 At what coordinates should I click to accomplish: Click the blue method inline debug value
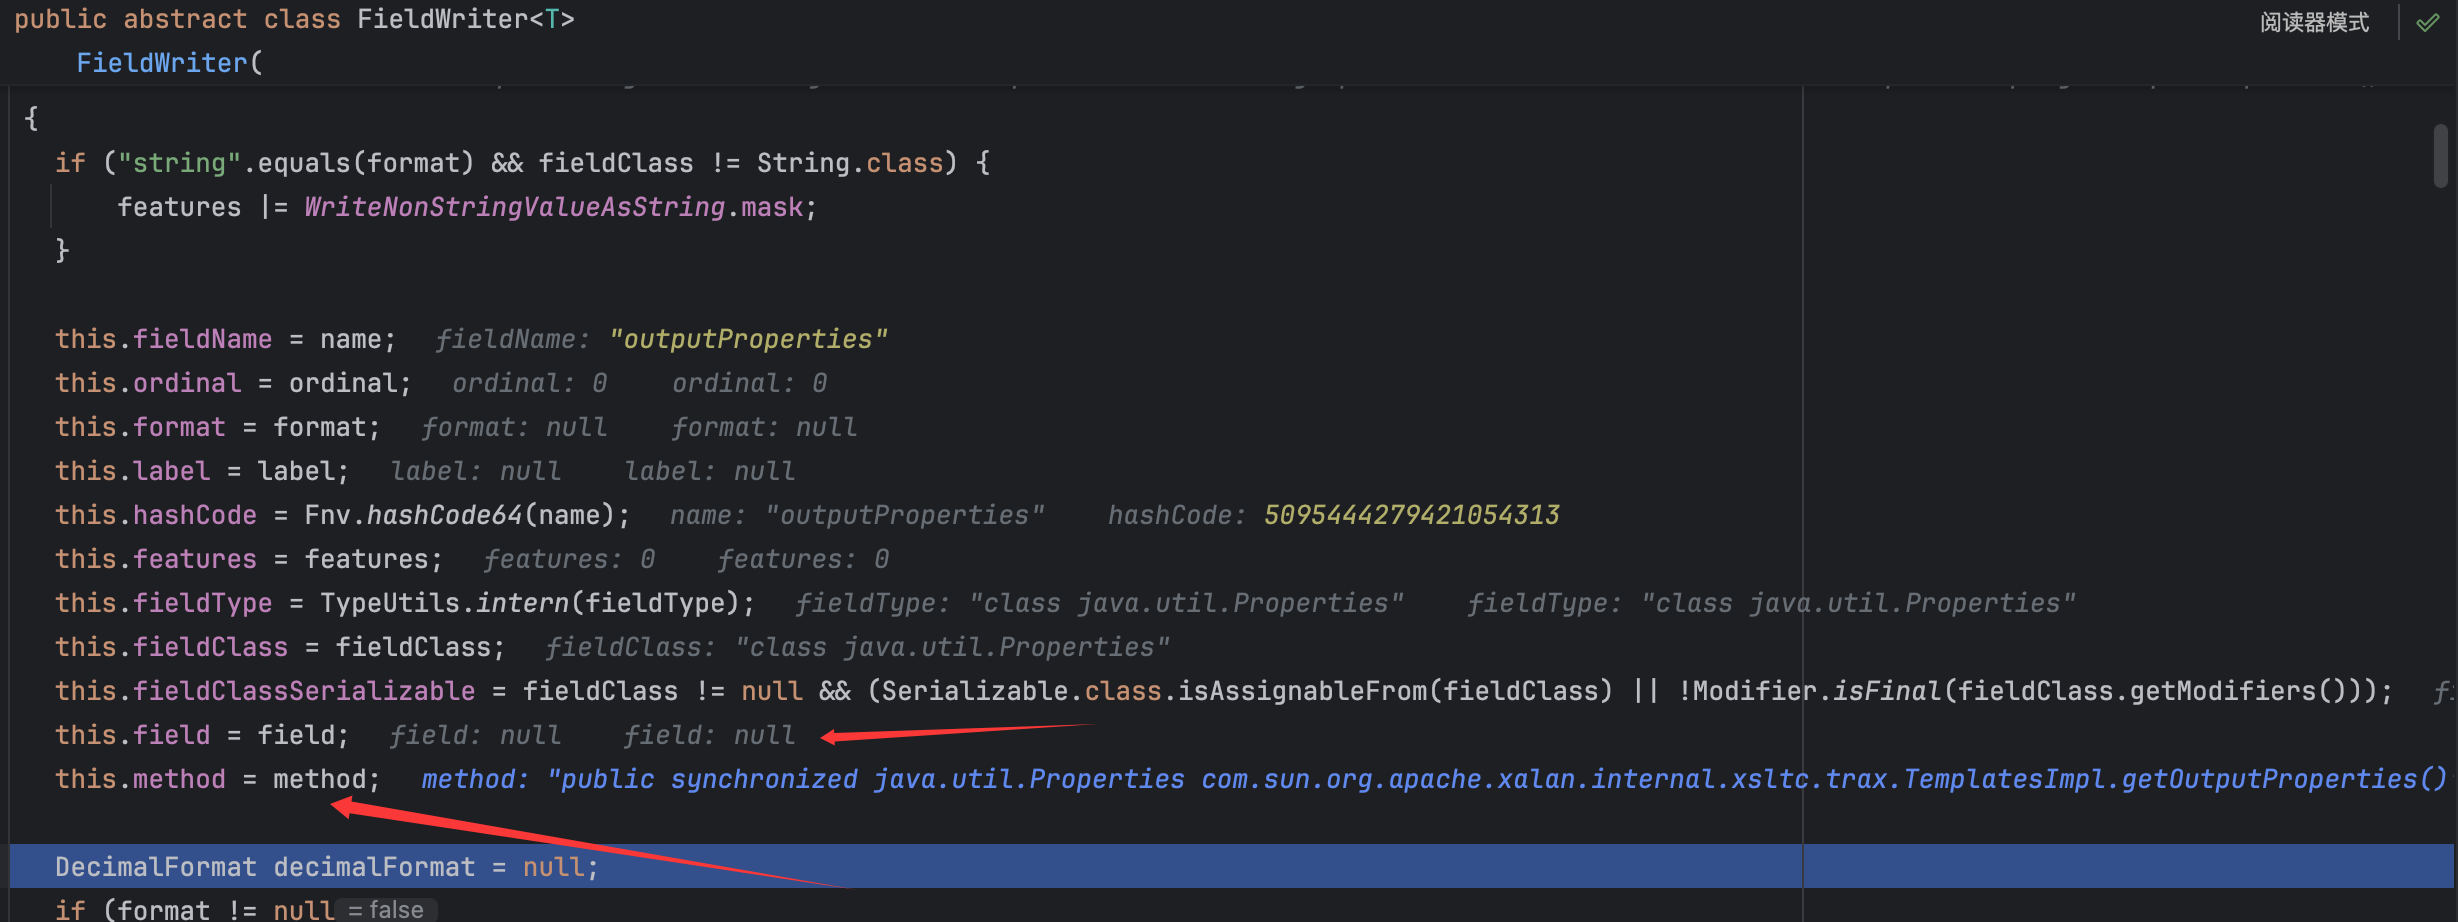tap(1430, 779)
